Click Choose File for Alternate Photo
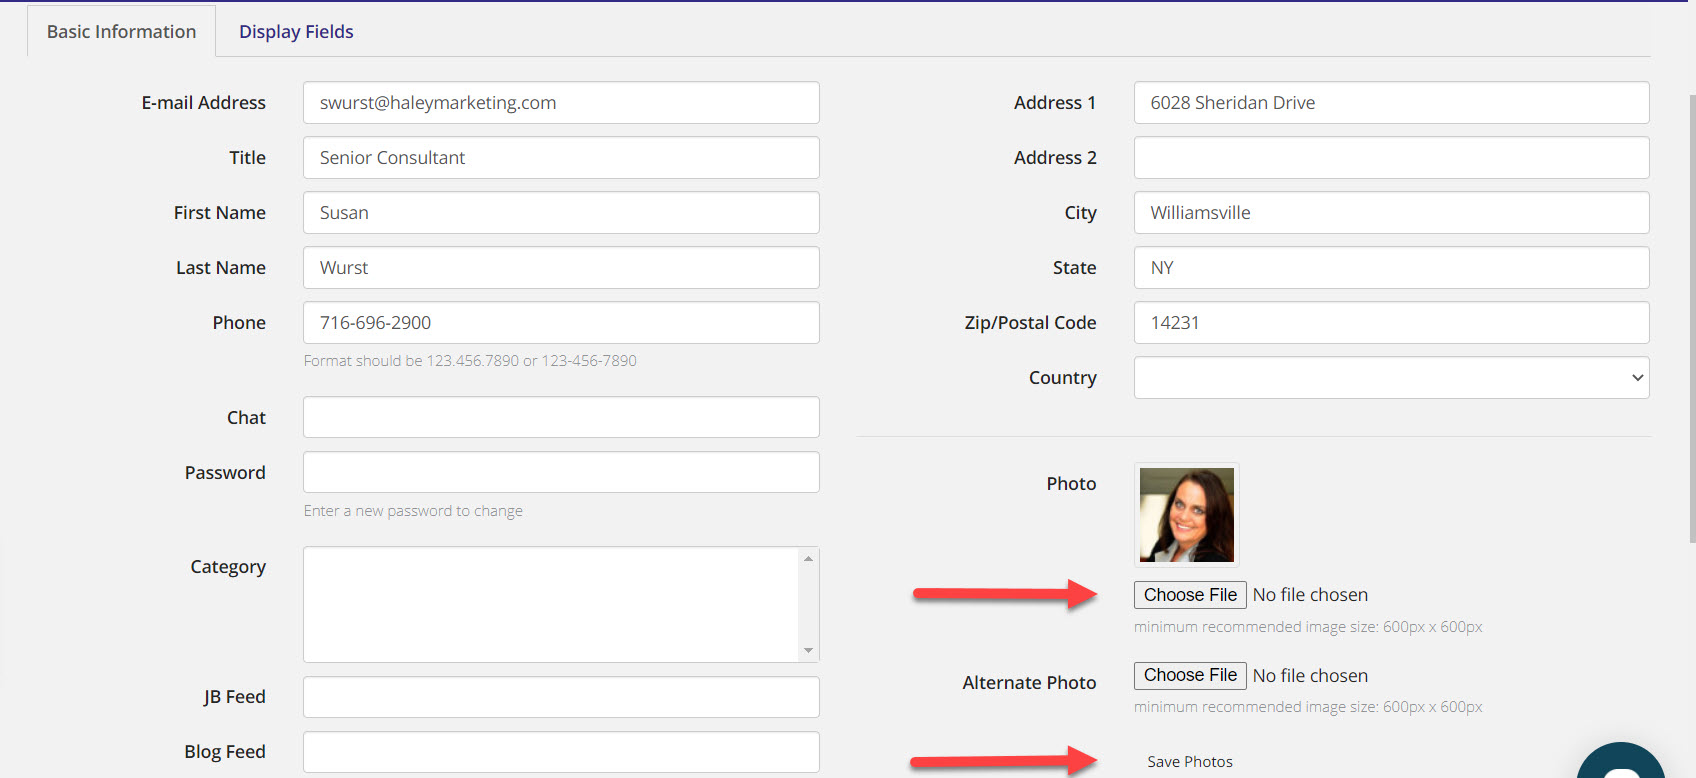1696x778 pixels. [1189, 676]
